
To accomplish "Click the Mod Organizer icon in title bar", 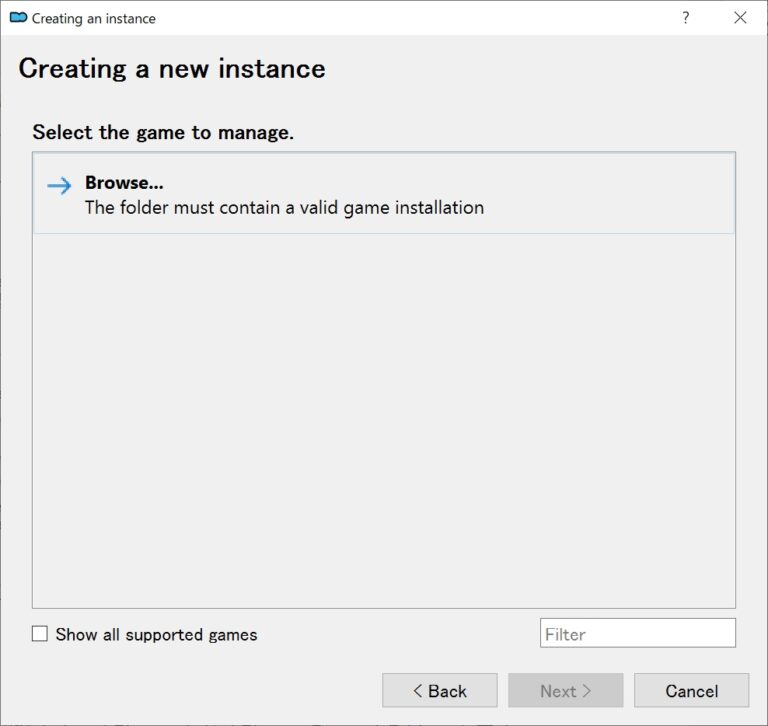I will click(x=18, y=18).
